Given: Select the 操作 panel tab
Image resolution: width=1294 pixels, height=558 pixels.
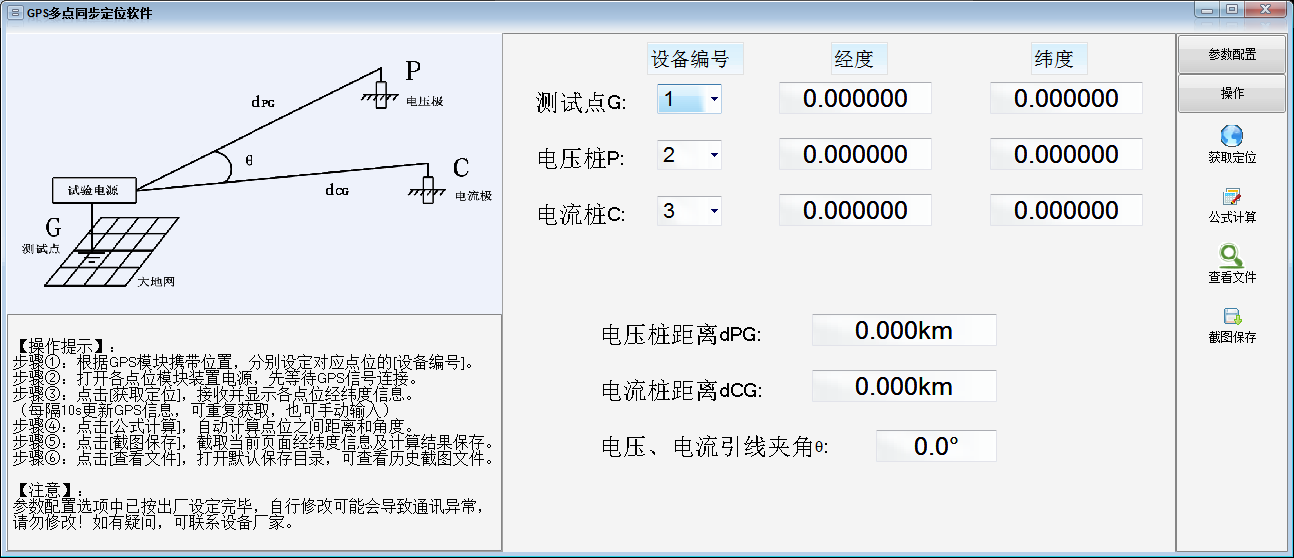Looking at the screenshot, I should point(1231,93).
